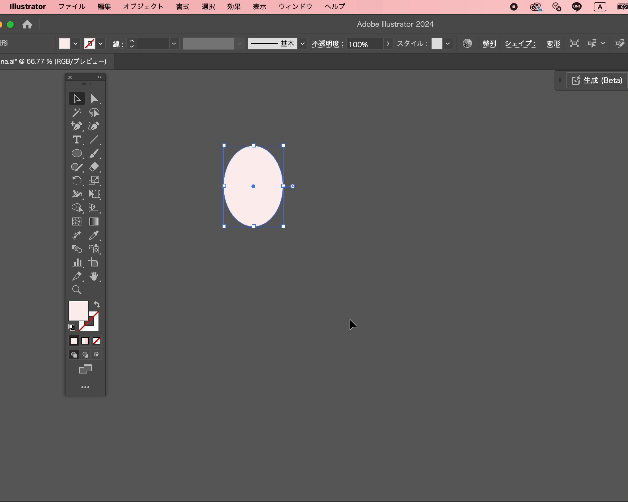Screen dimensions: 628x502
Task: Select the Rotate tool
Action: pos(77,181)
